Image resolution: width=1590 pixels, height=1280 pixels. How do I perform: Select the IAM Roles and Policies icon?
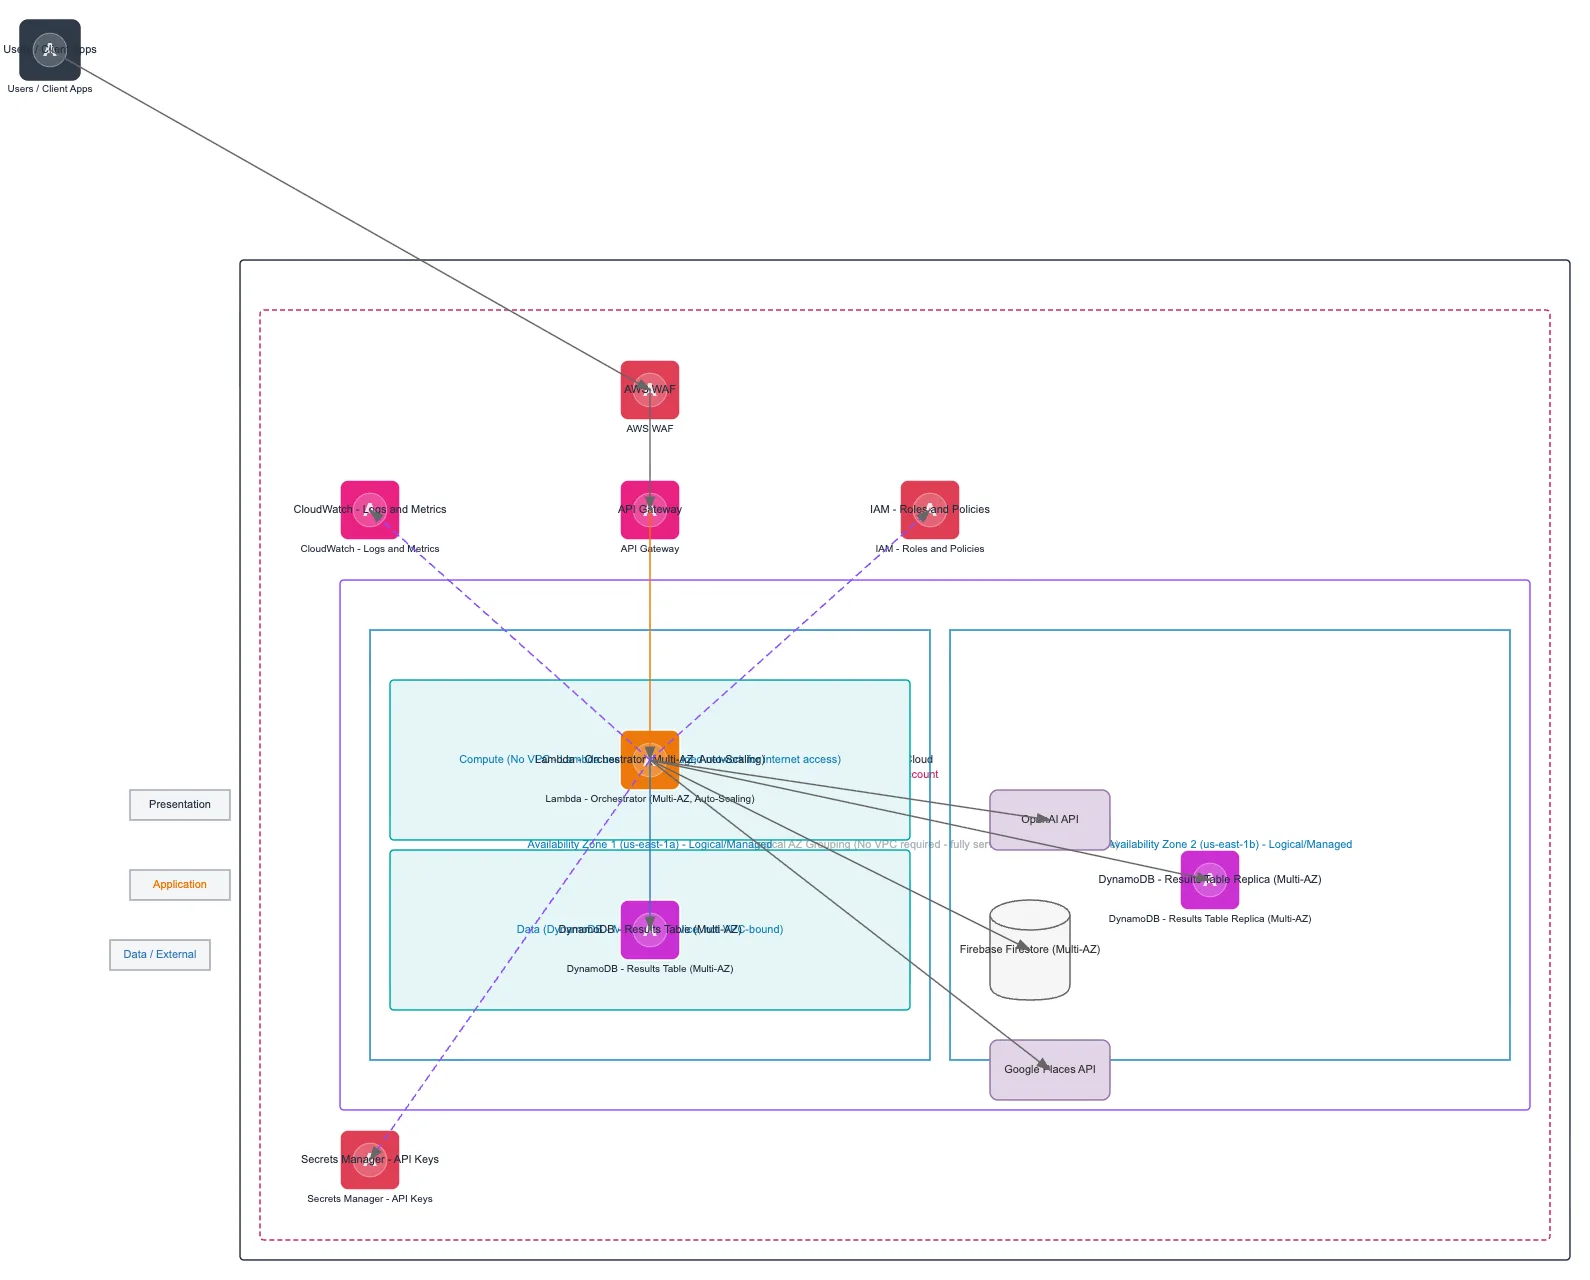(x=930, y=510)
